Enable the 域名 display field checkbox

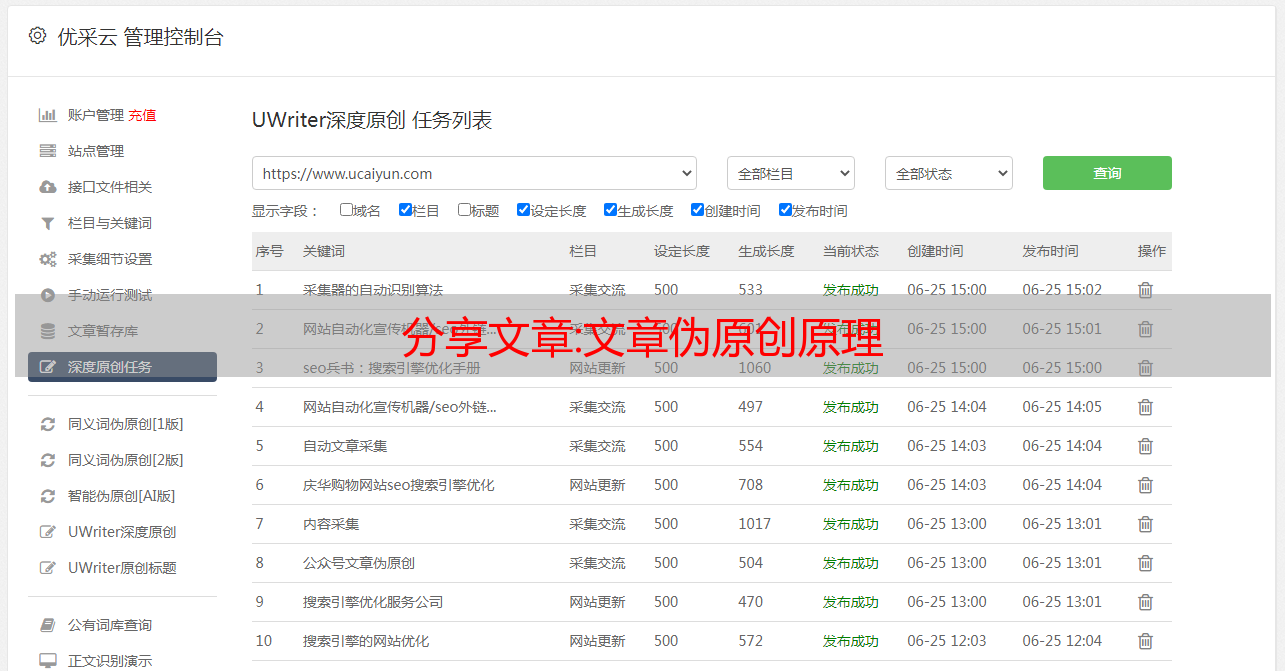click(x=346, y=210)
